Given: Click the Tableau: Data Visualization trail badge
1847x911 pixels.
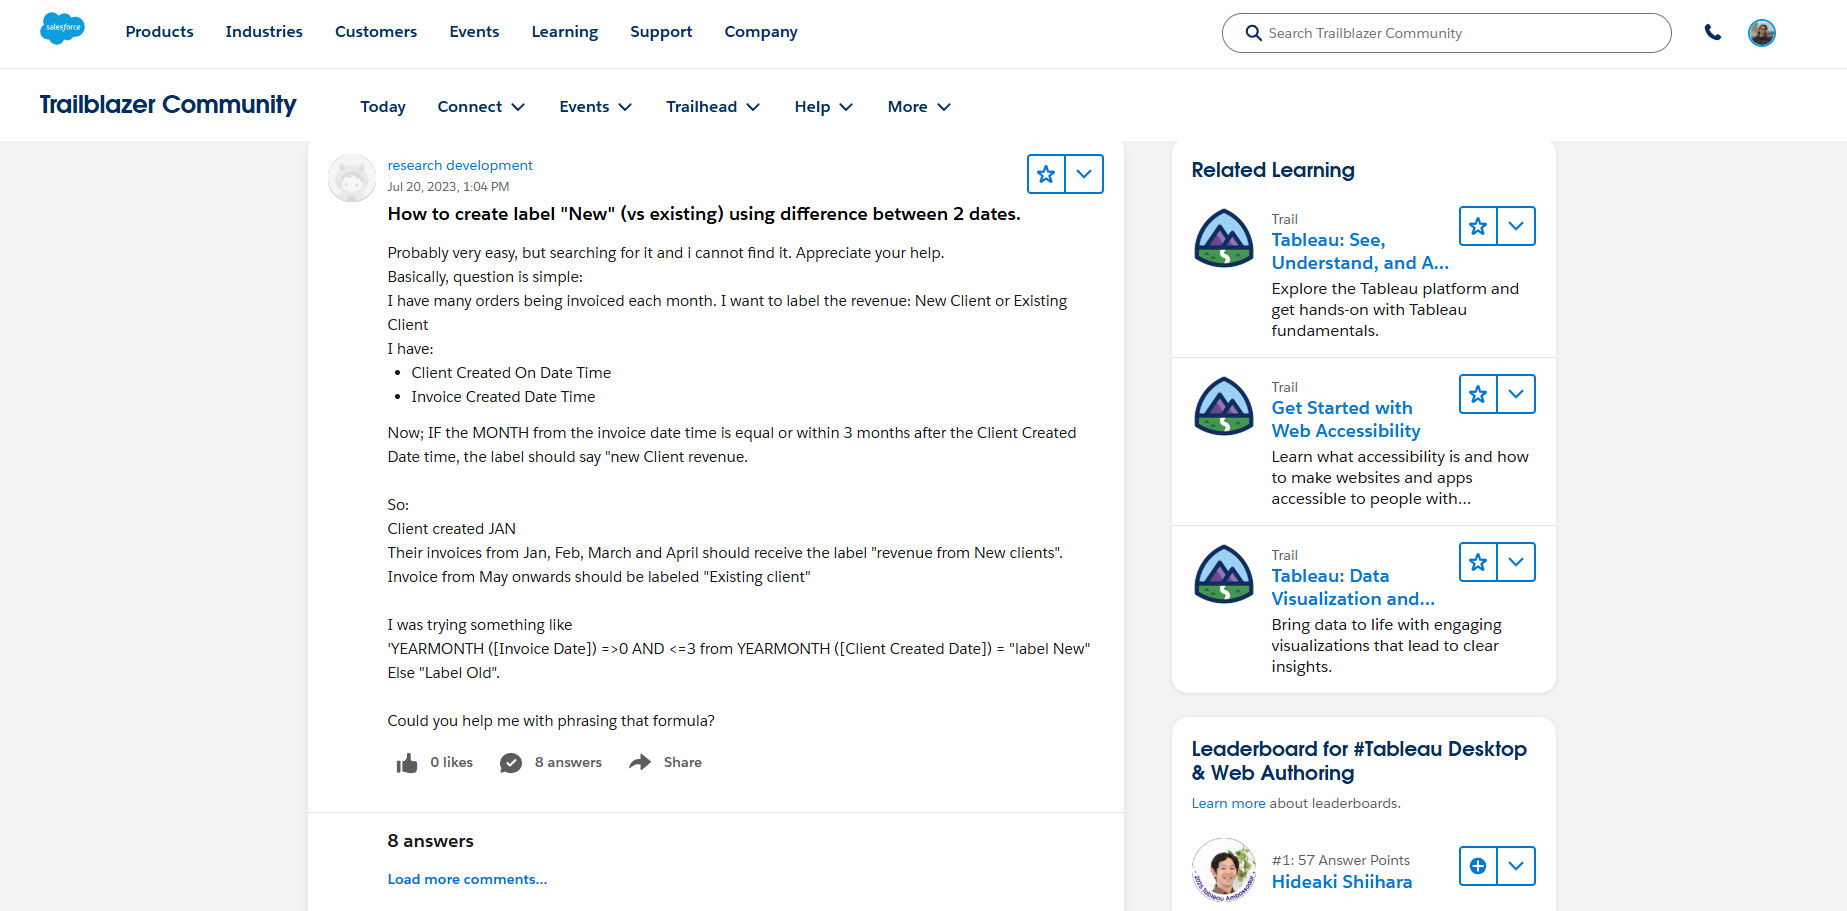Looking at the screenshot, I should point(1224,574).
